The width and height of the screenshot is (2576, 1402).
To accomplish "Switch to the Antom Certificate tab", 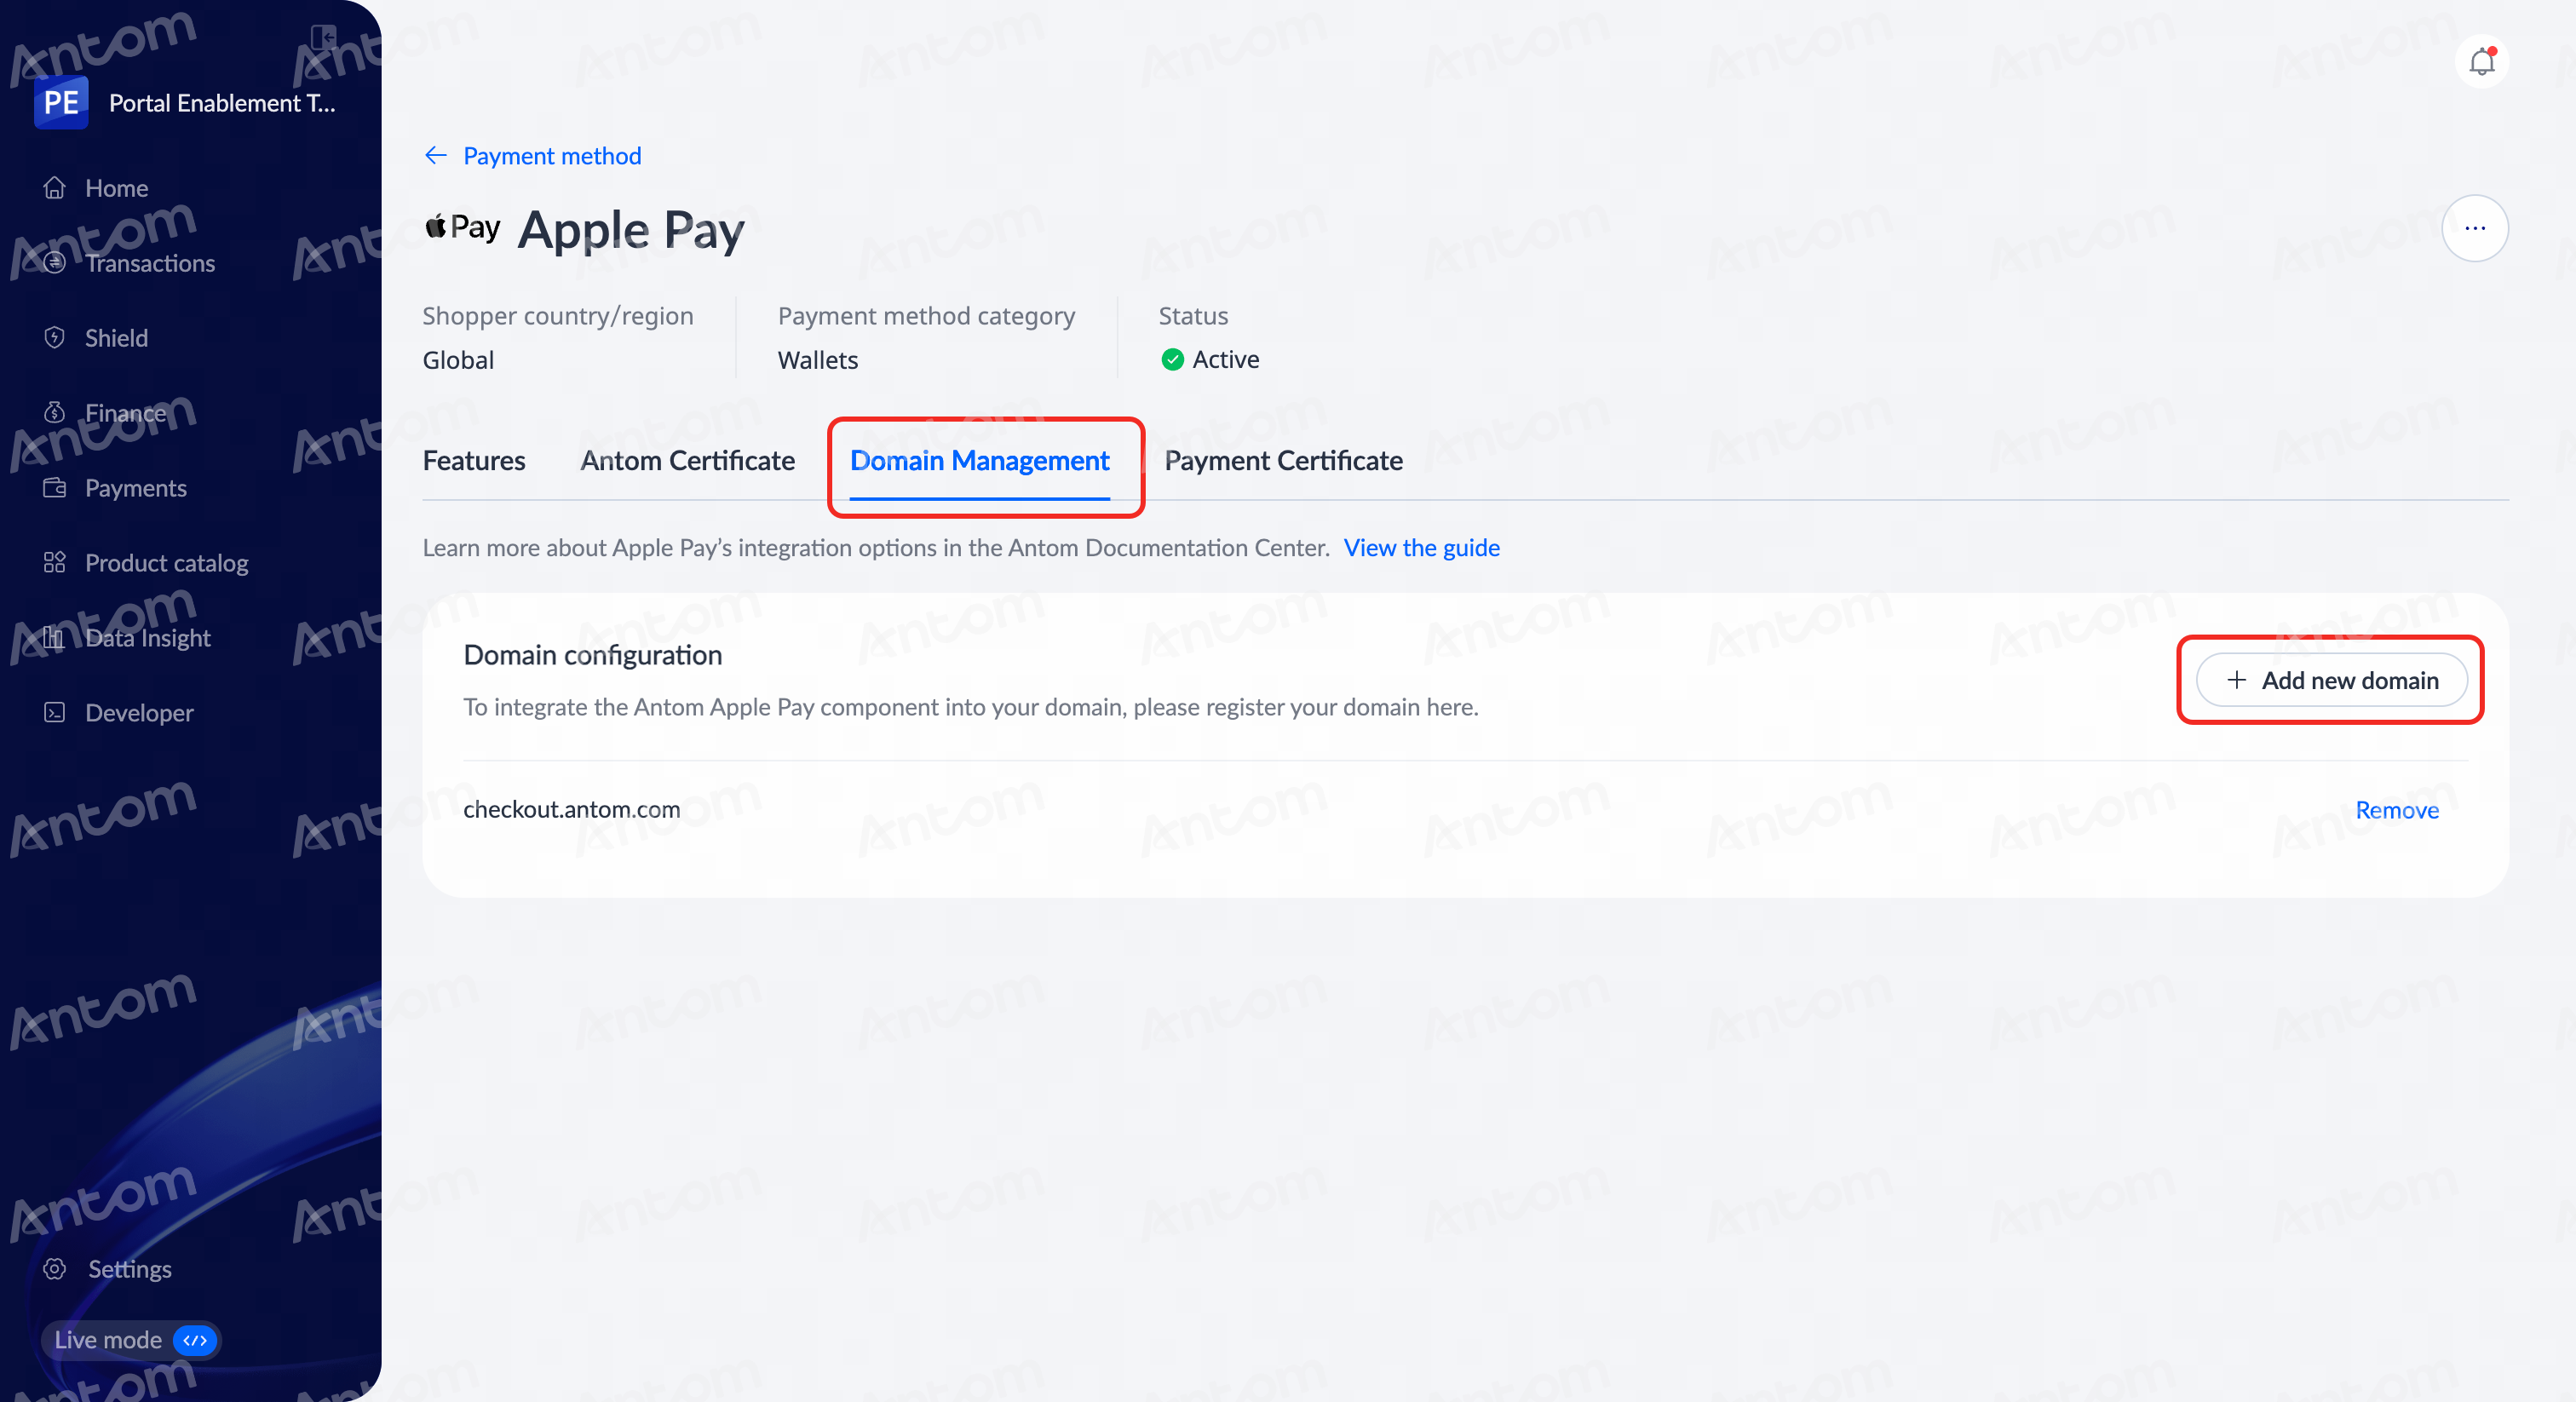I will (688, 461).
